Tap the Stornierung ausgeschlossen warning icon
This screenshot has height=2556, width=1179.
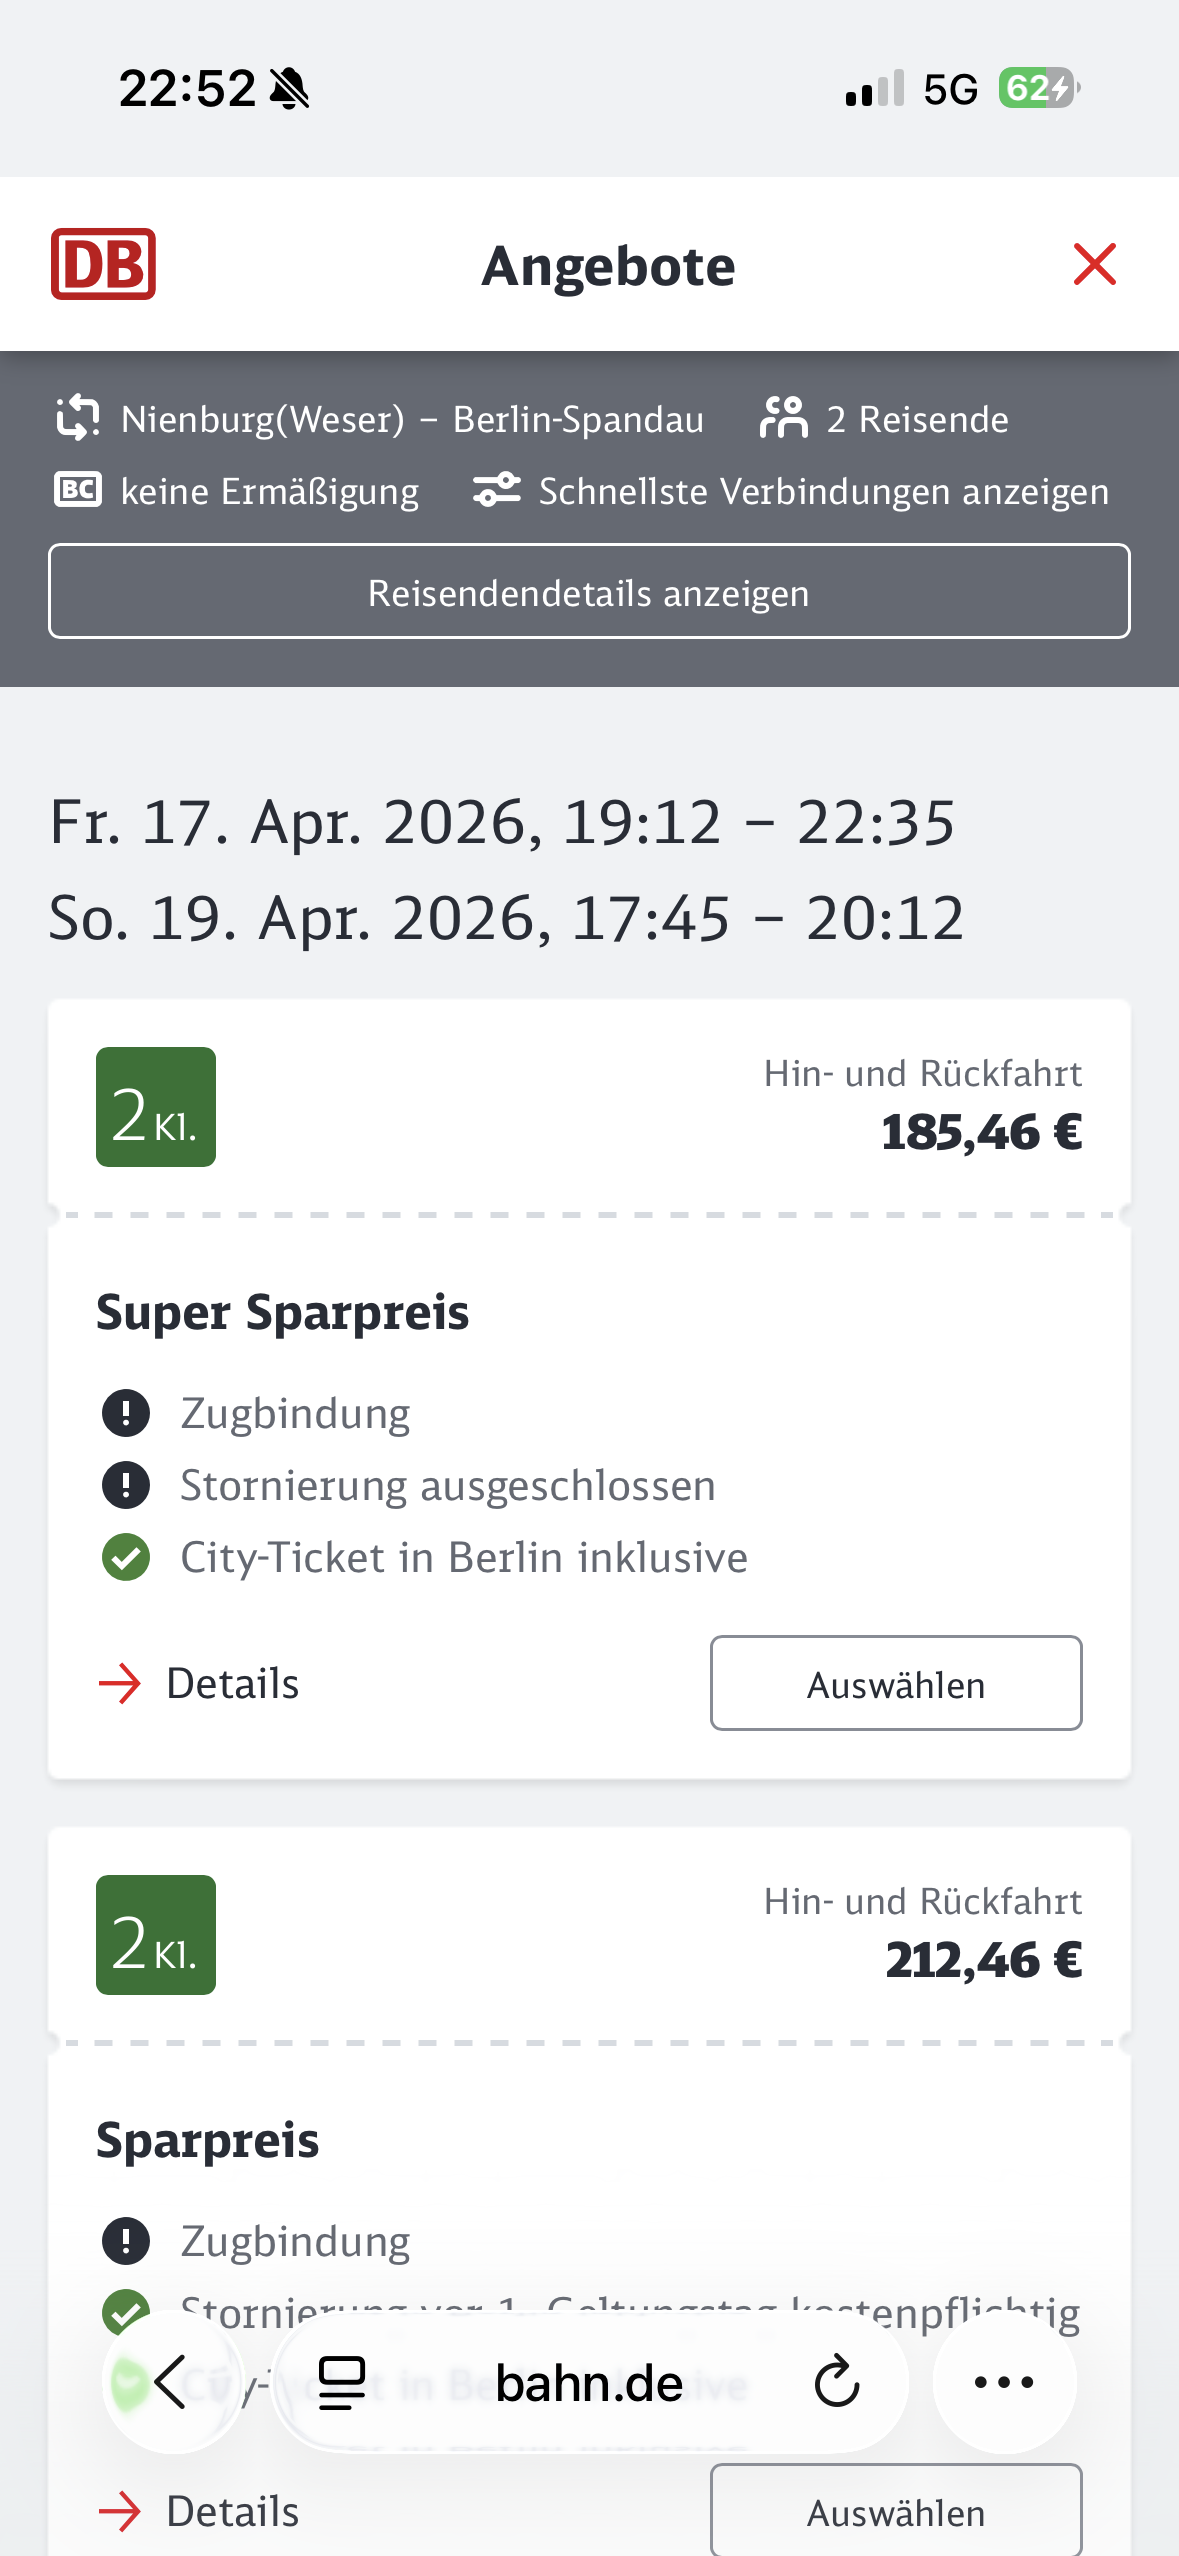tap(126, 1485)
